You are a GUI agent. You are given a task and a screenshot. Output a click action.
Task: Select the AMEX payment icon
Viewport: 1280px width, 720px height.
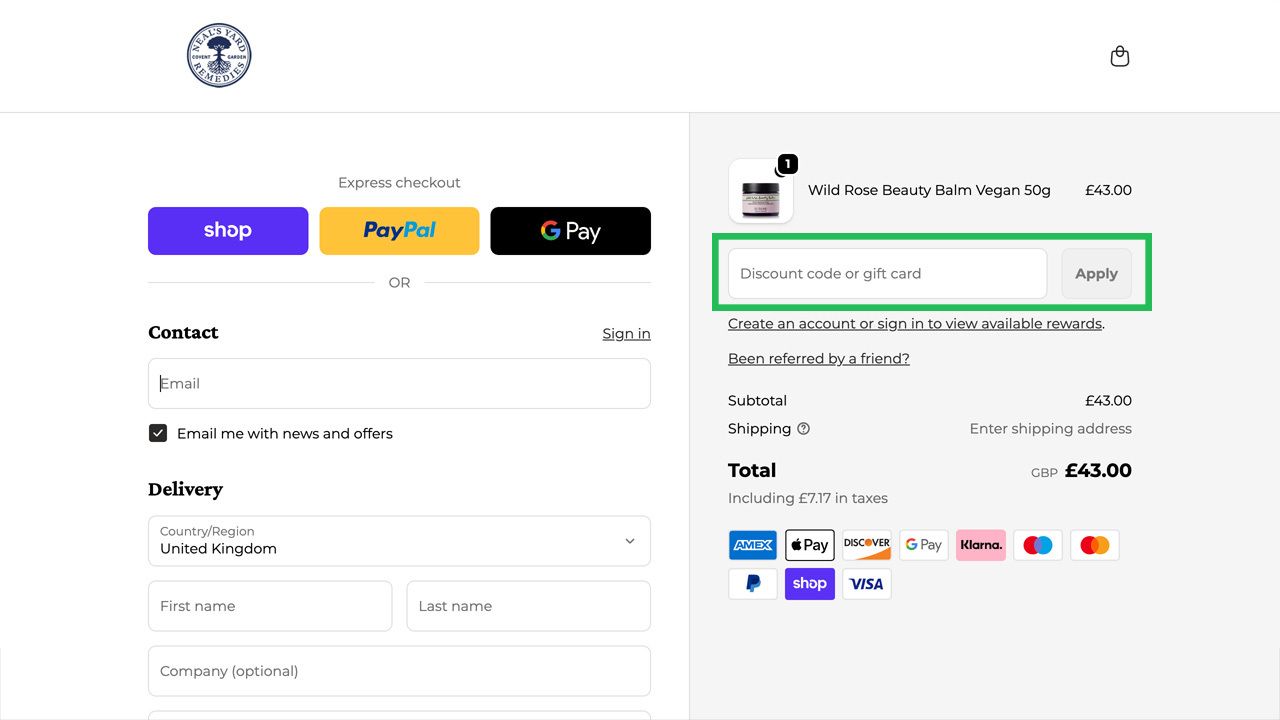pos(752,544)
